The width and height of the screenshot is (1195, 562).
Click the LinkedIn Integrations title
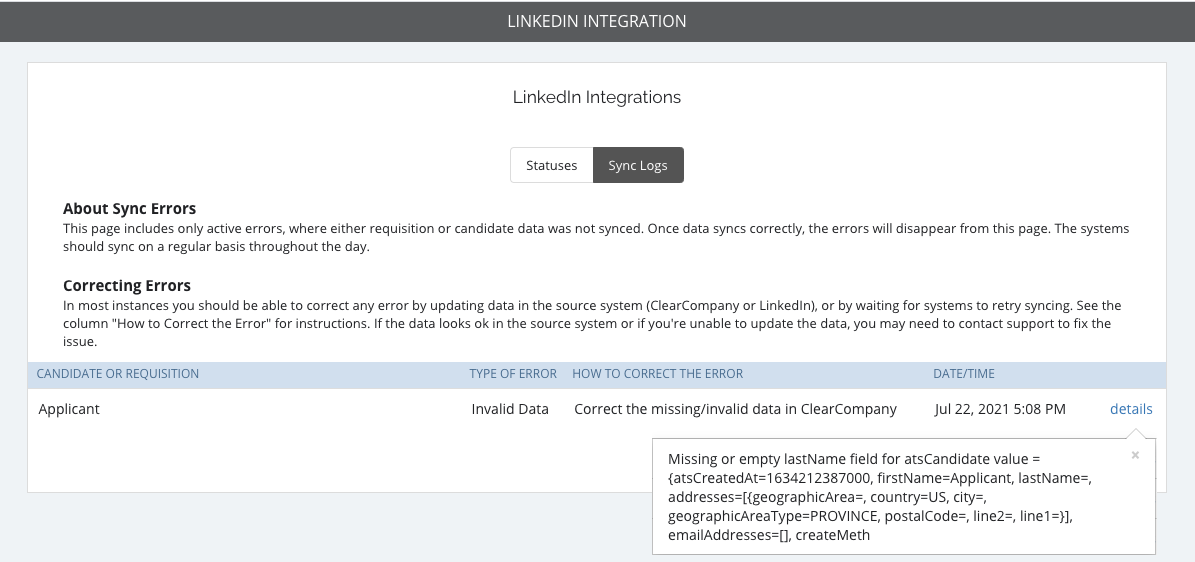point(597,98)
